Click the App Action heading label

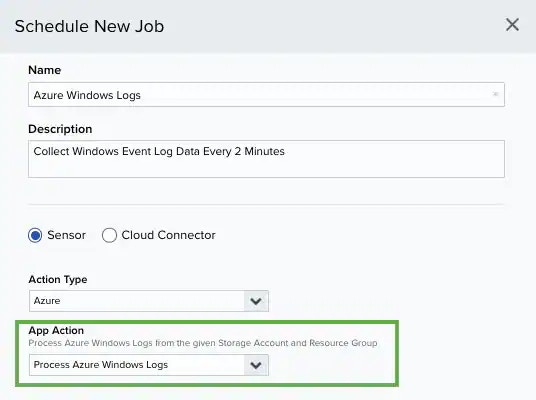pos(56,331)
